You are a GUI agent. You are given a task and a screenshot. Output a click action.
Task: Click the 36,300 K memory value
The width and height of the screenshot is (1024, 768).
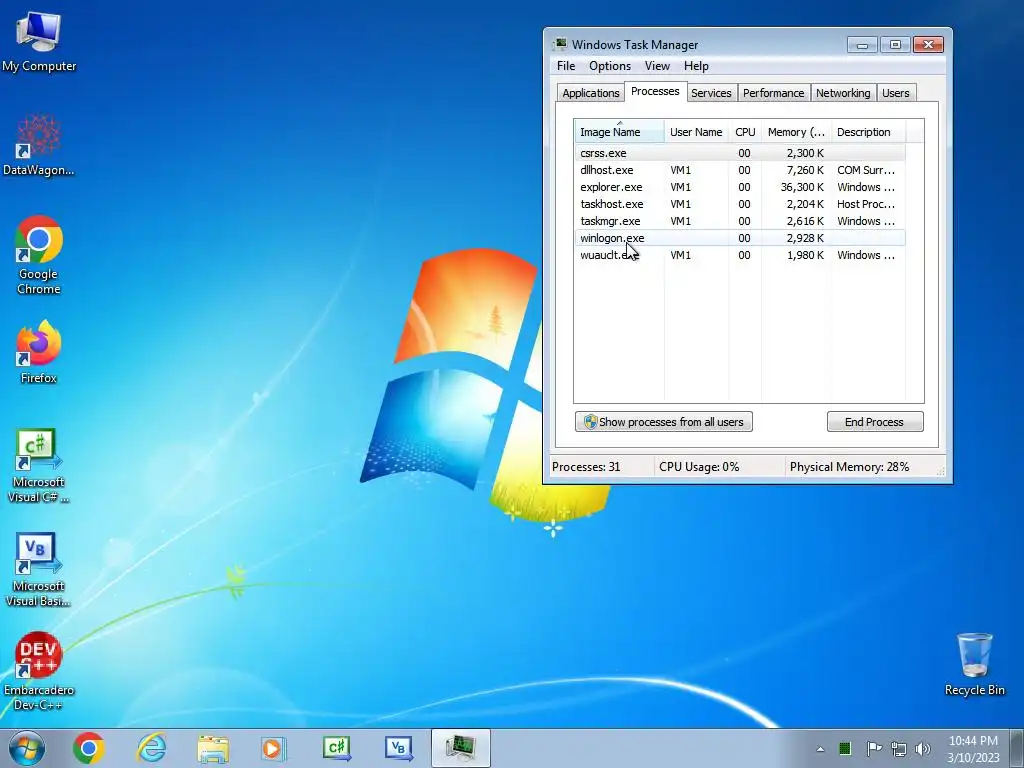click(802, 187)
